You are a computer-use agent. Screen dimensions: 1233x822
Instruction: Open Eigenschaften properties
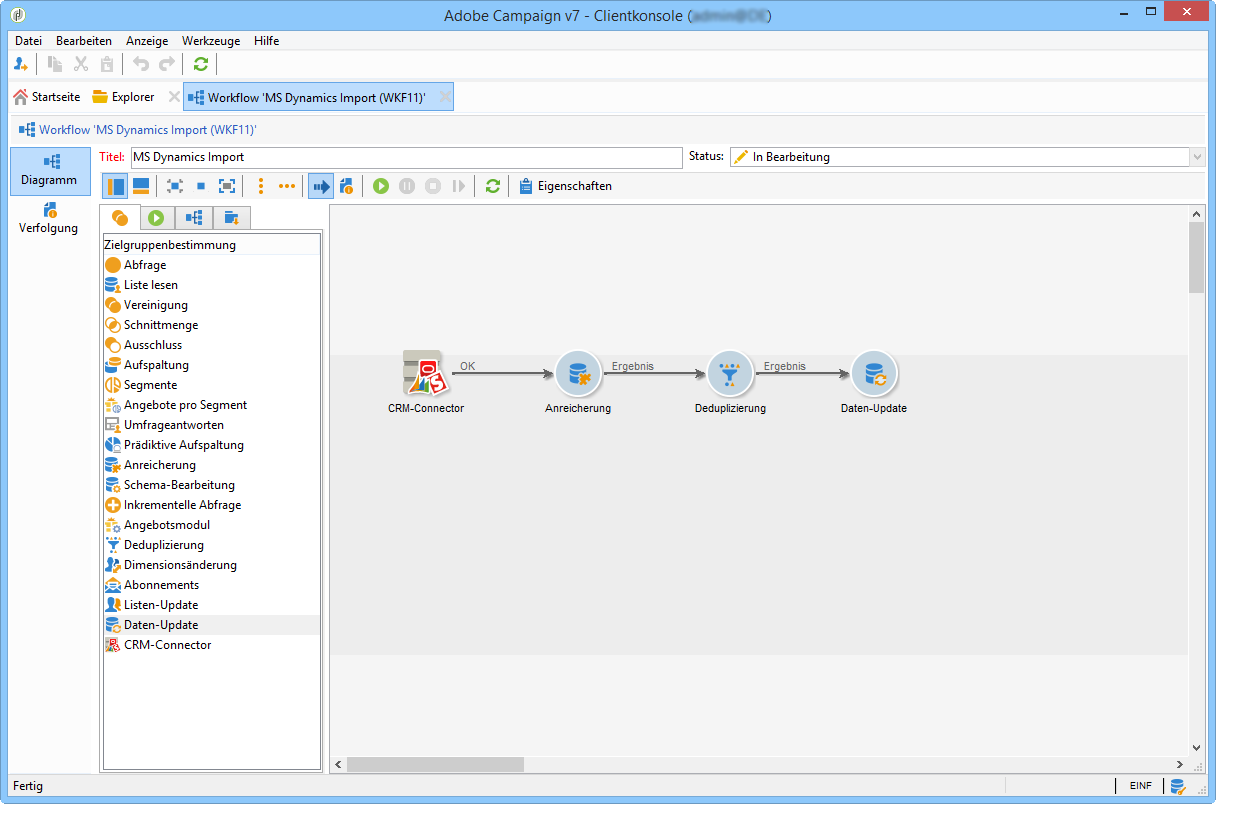pyautogui.click(x=565, y=186)
